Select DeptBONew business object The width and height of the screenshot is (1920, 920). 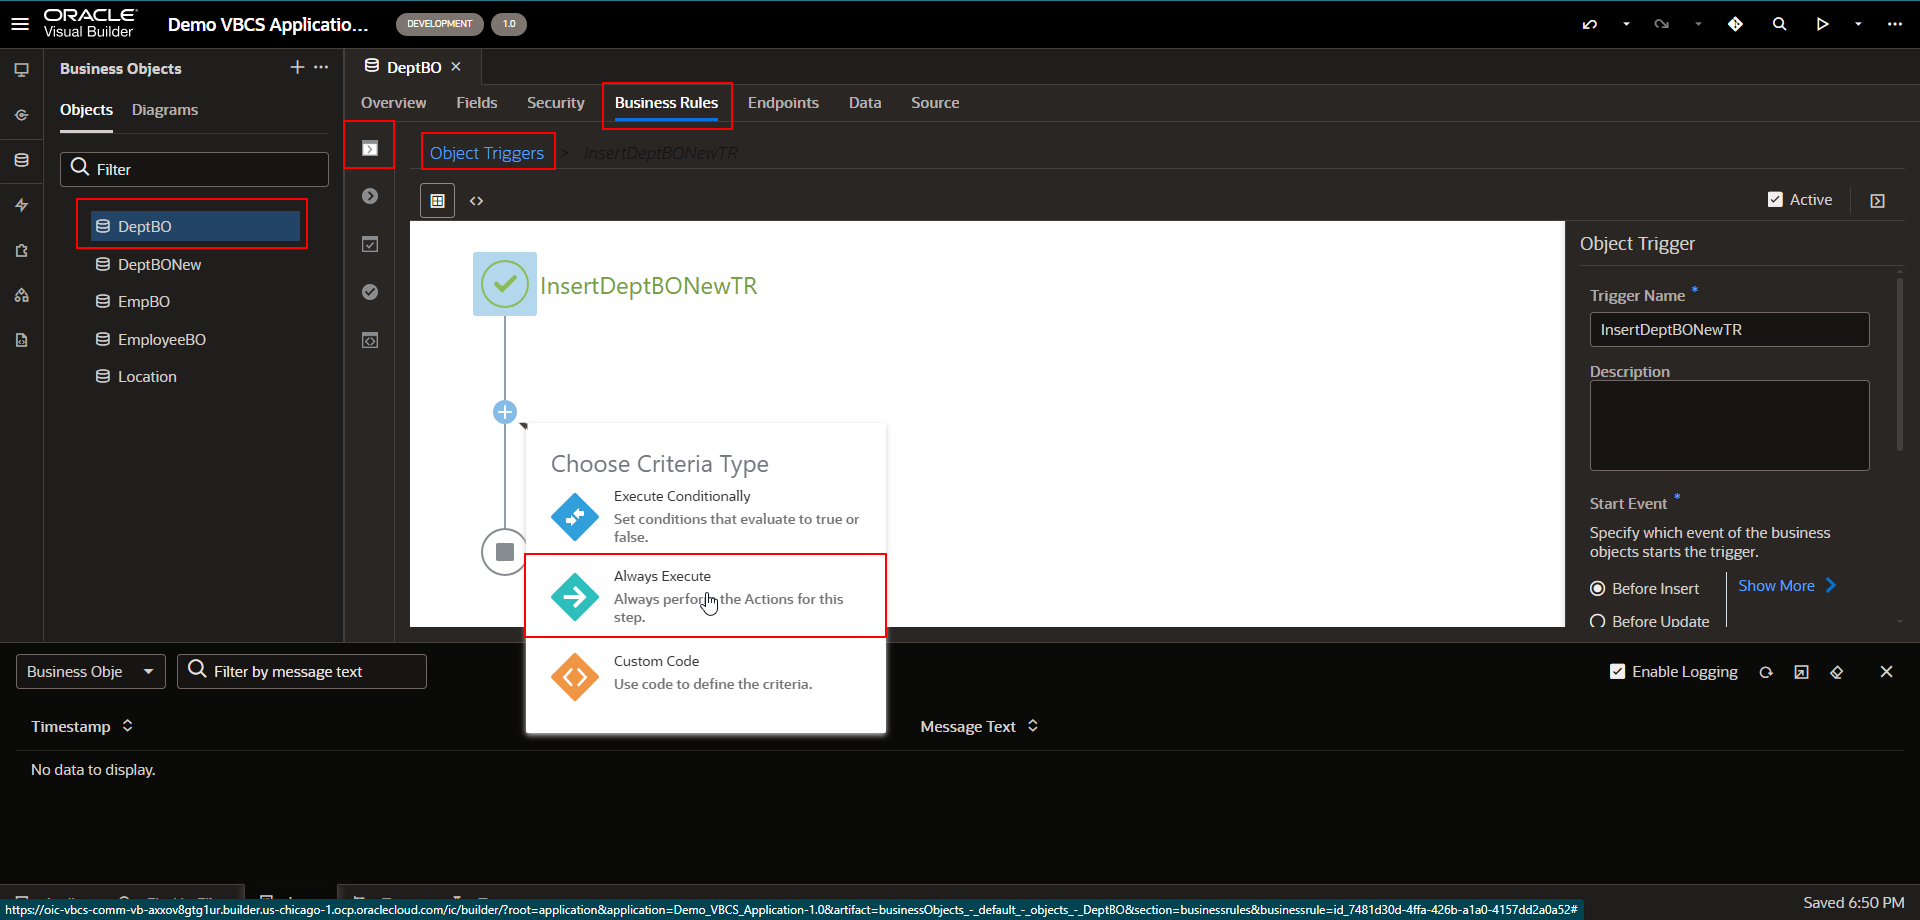[159, 265]
